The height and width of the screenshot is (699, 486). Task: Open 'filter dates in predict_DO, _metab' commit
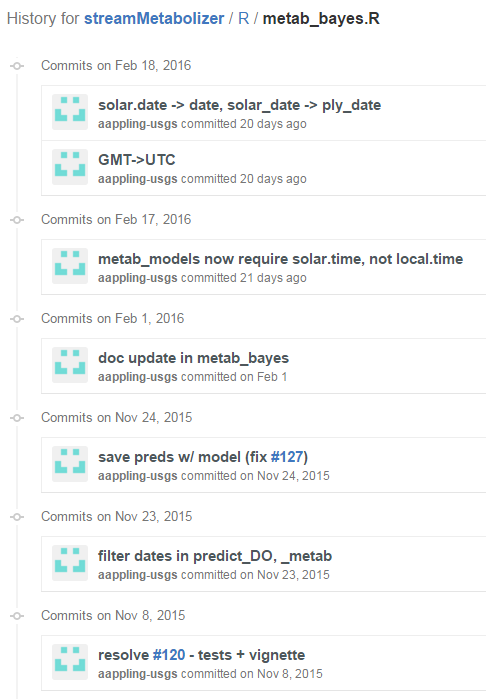215,556
